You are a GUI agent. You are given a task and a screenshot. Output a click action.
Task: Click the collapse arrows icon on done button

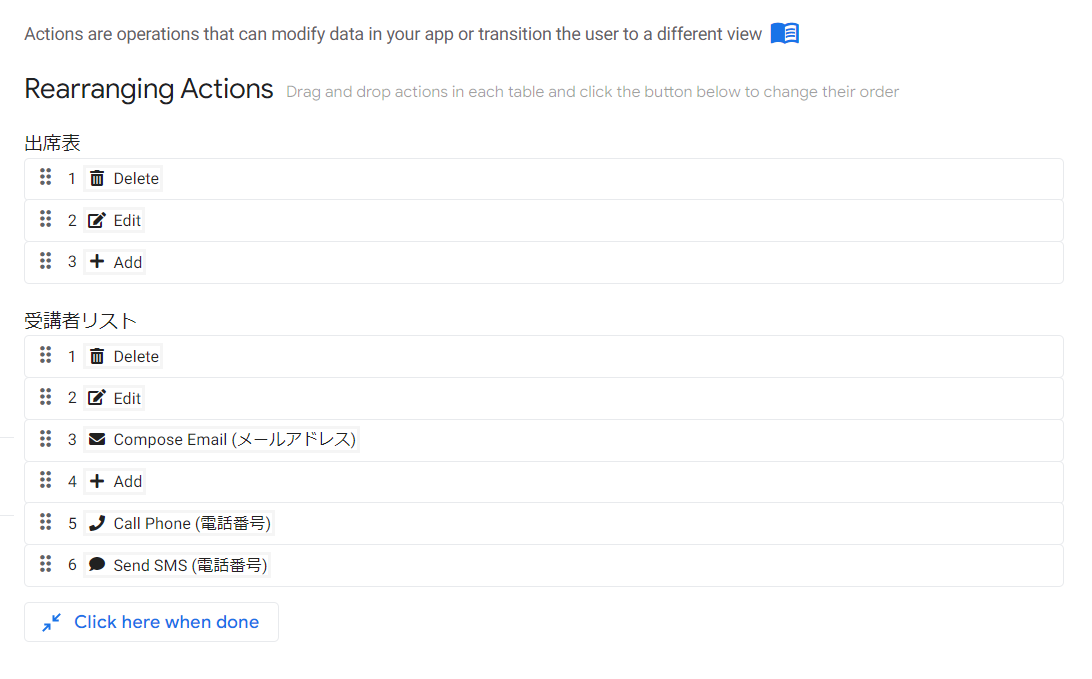pyautogui.click(x=50, y=622)
